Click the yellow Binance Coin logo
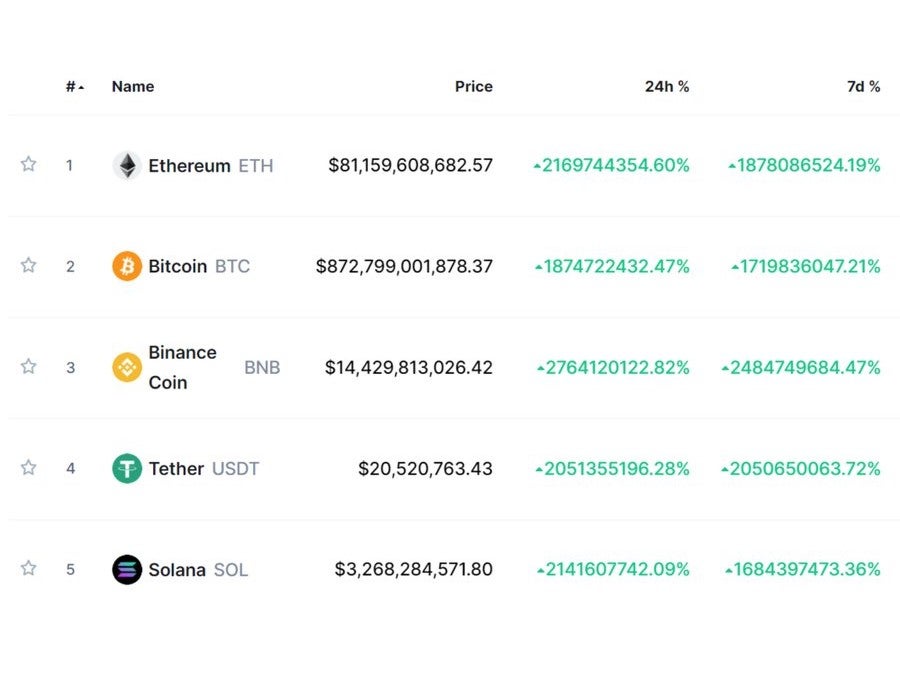Screen dimensions: 900x675 tap(127, 367)
